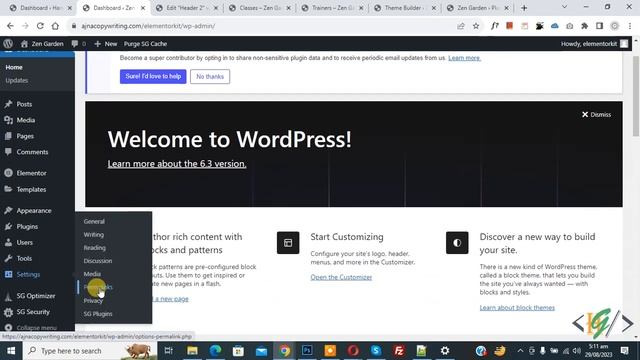Screen dimensions: 640x360
Task: Open Settings in sidebar
Action: pyautogui.click(x=28, y=274)
